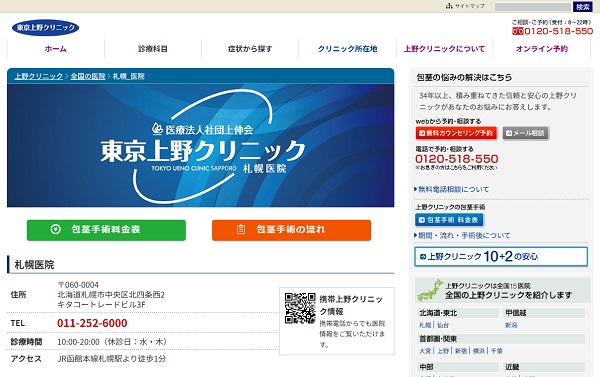Open the 上野クリニックについて menu item
Image resolution: width=600 pixels, height=377 pixels.
445,49
